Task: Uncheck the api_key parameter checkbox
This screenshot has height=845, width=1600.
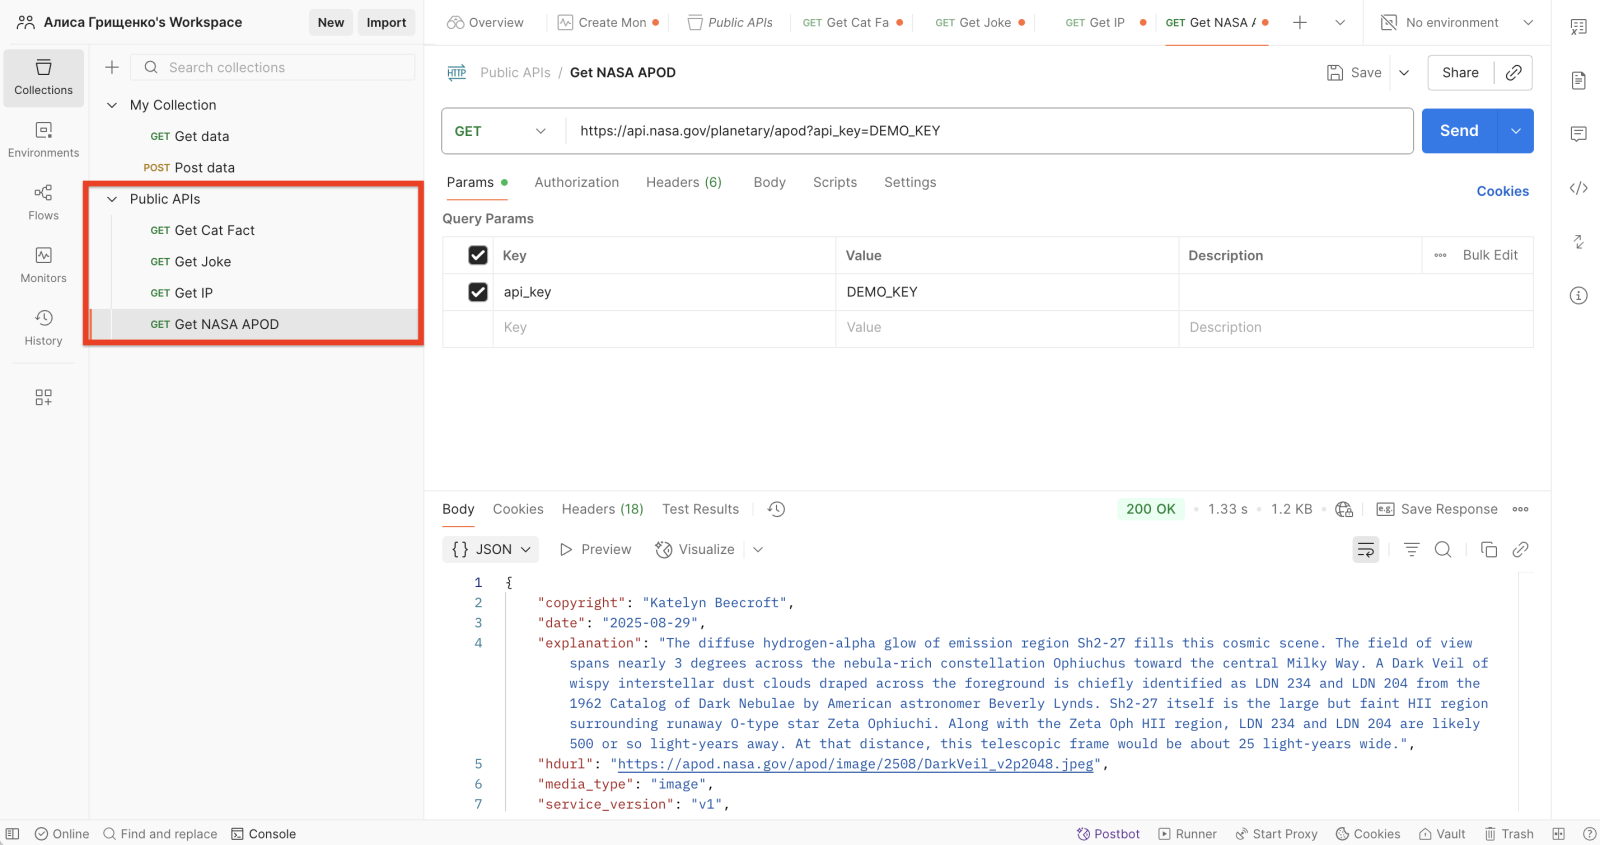Action: pyautogui.click(x=478, y=292)
